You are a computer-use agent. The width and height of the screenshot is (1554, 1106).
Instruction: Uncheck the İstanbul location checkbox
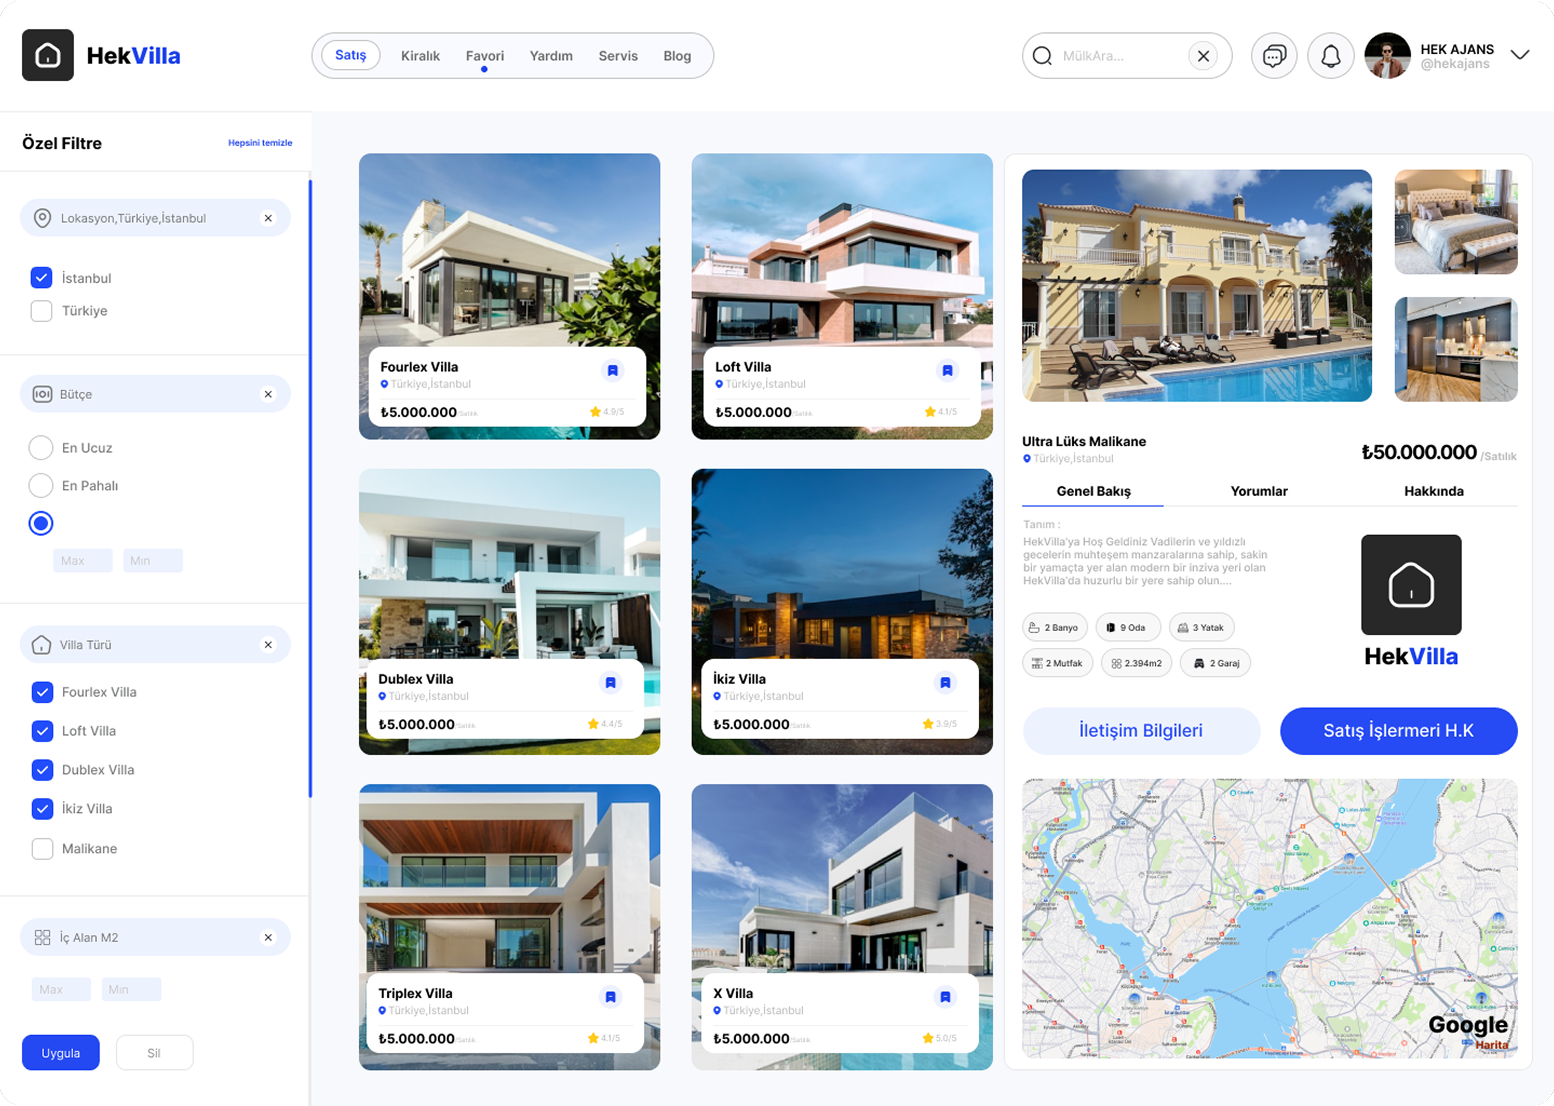point(41,278)
